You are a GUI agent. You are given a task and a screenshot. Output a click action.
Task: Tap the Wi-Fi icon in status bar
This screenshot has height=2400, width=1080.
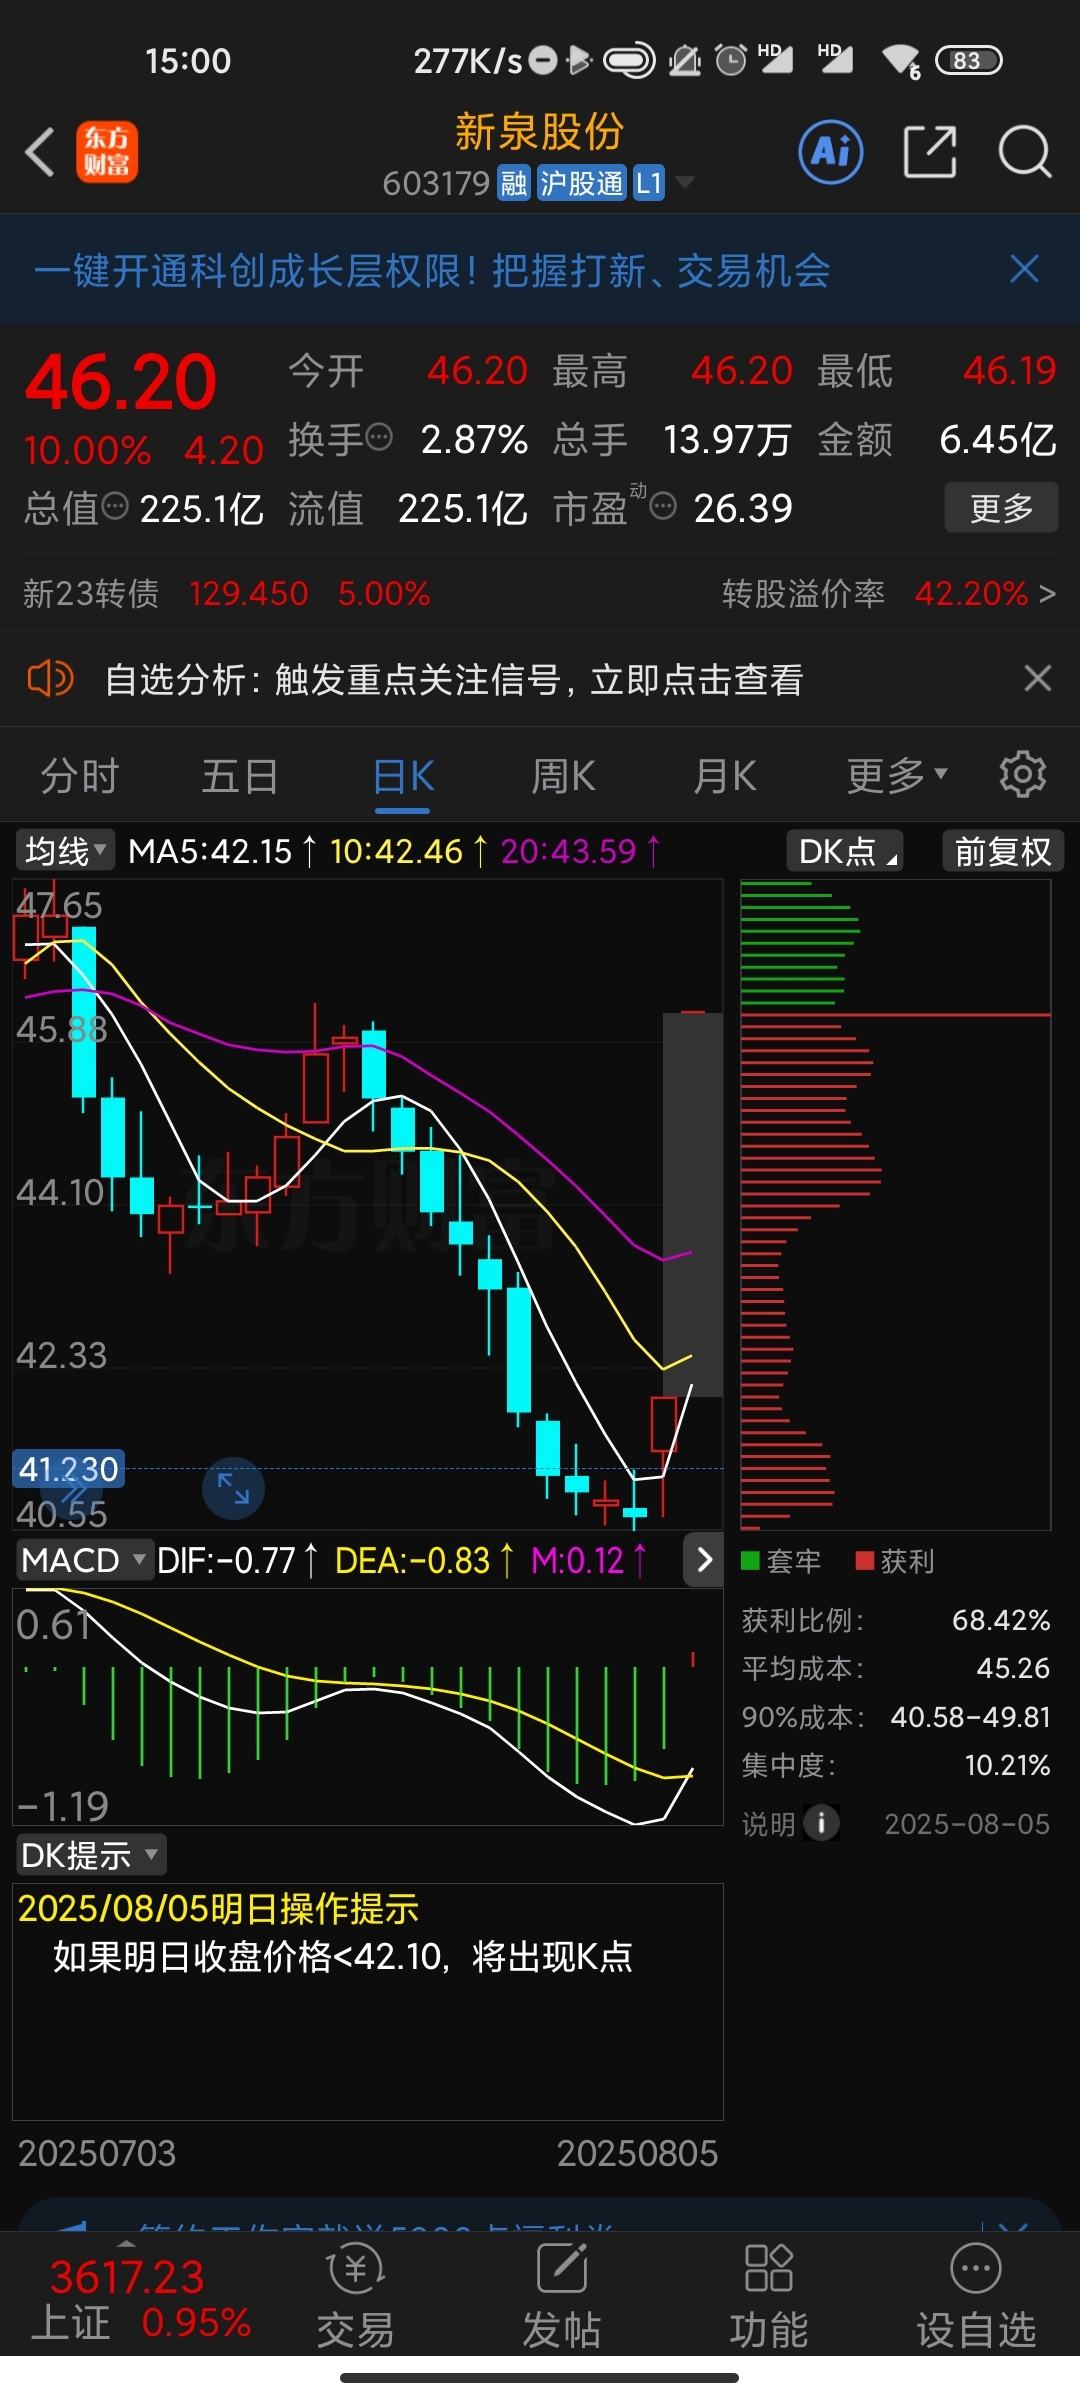click(x=901, y=60)
